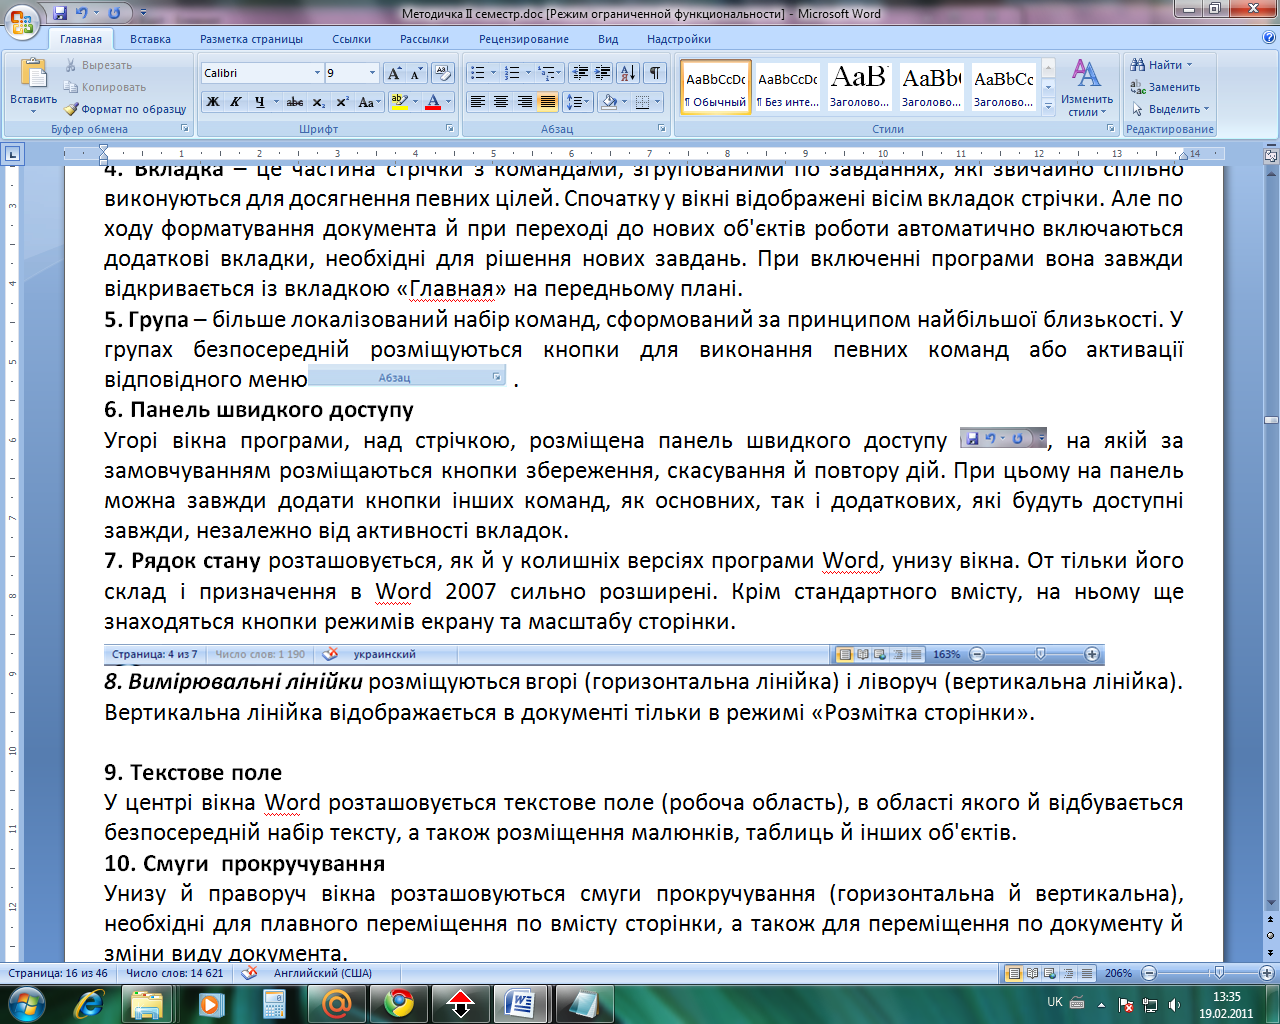The image size is (1280, 1024).
Task: Click the Word zoom slider handle
Action: coord(1218,973)
